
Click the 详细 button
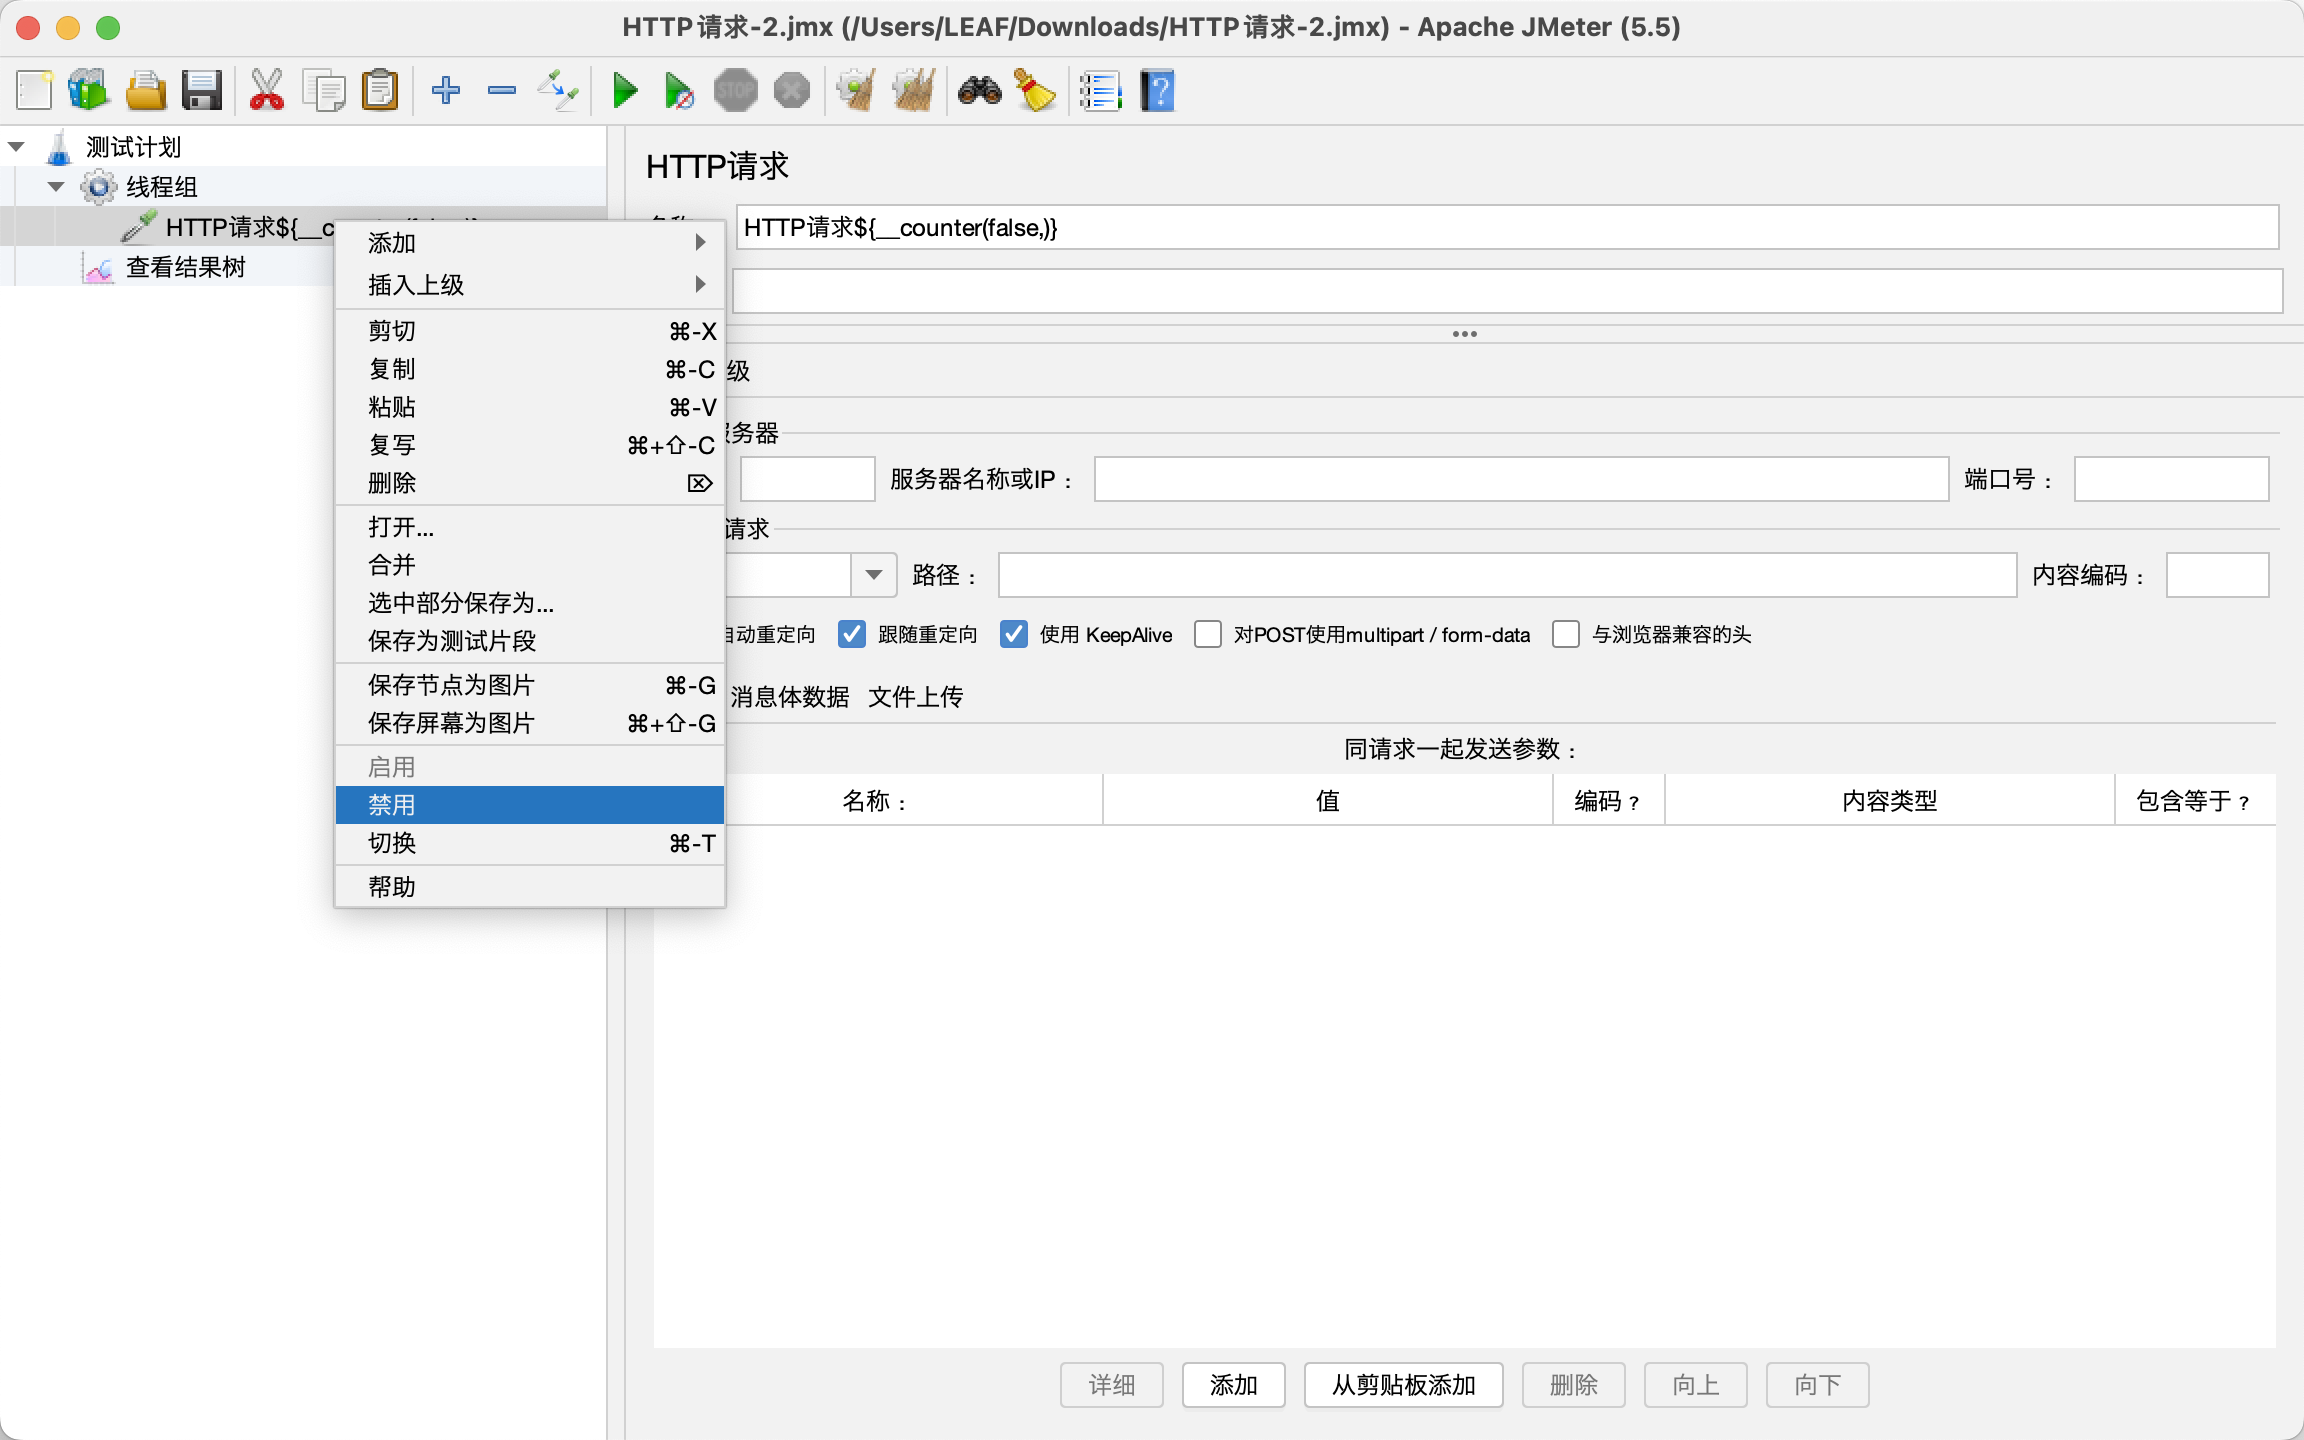pos(1111,1385)
